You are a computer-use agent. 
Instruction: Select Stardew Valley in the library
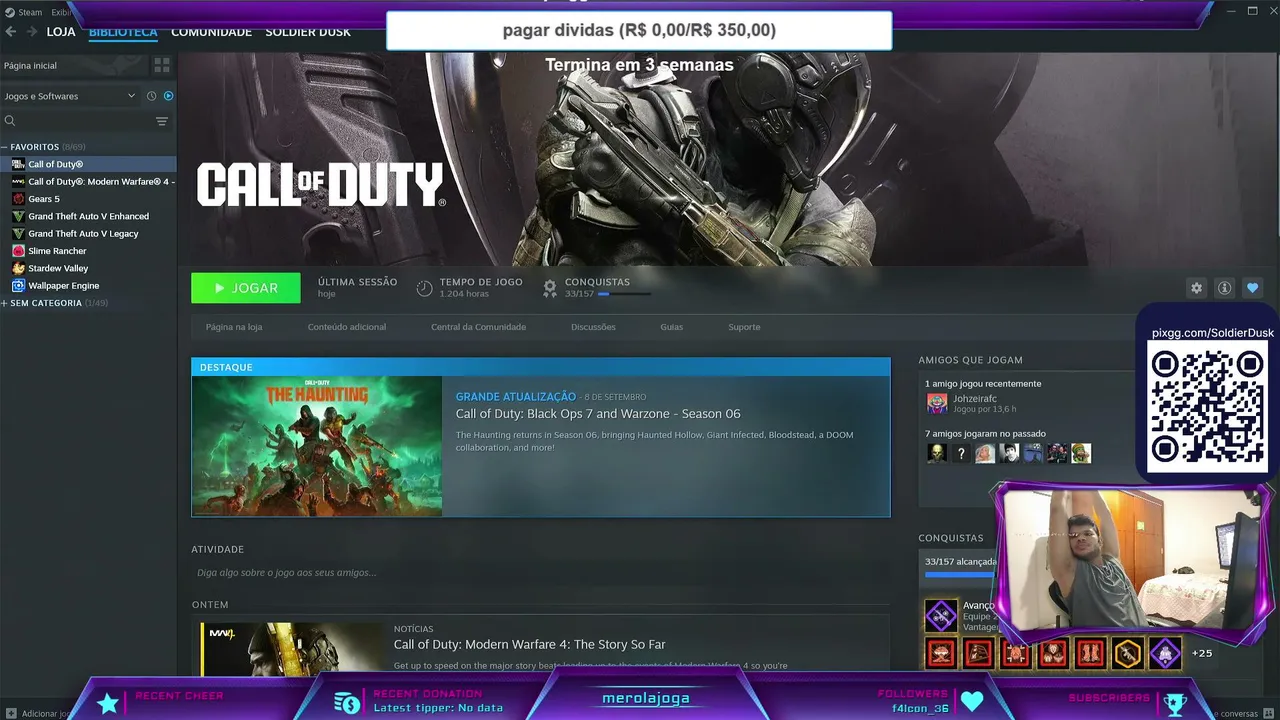pos(88,268)
